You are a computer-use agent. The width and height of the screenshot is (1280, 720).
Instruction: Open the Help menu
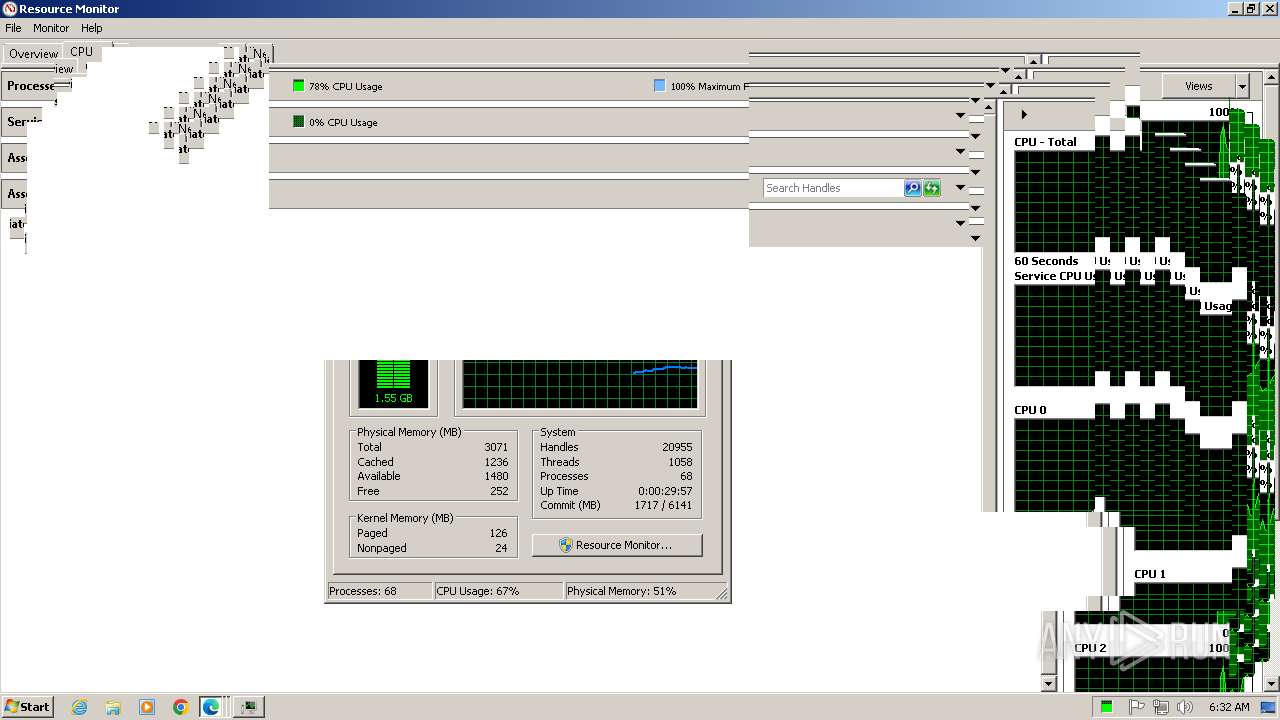(x=92, y=28)
